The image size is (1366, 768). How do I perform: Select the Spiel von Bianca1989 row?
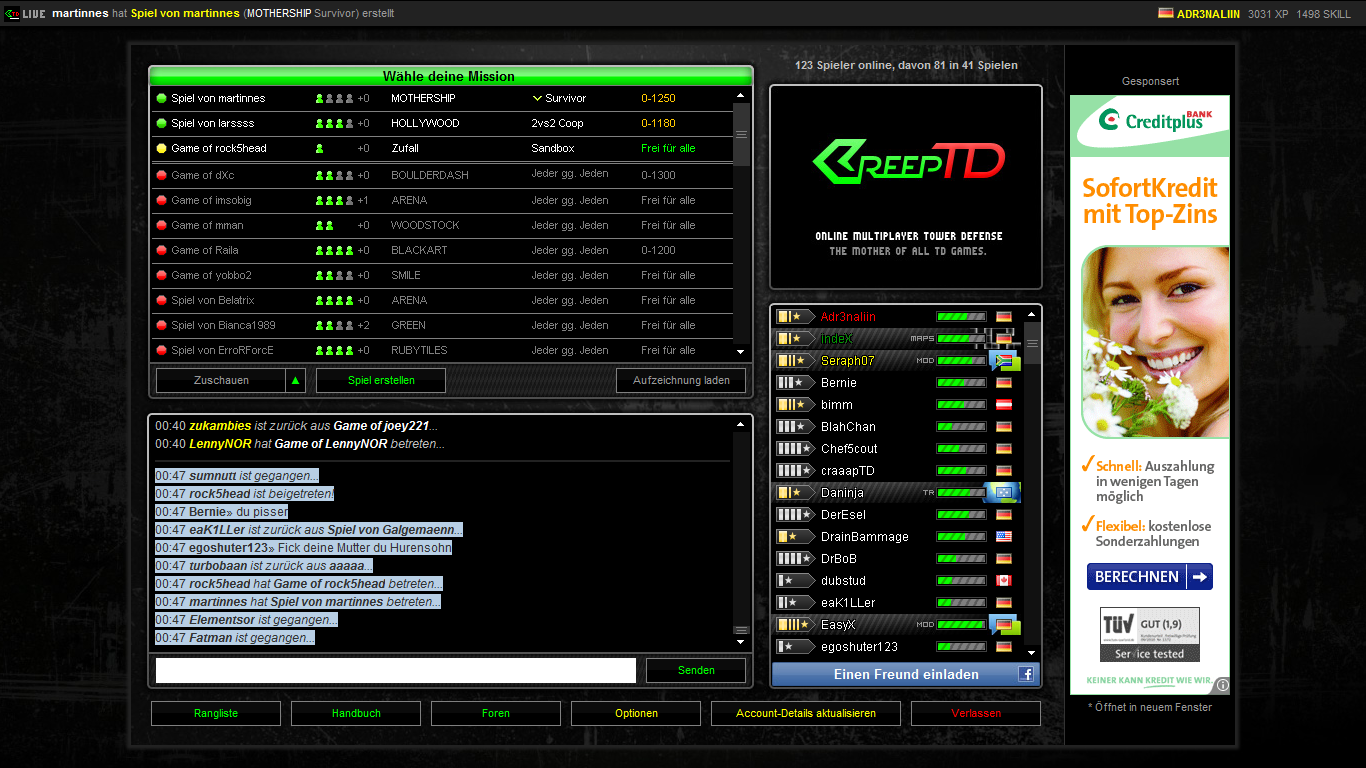(x=442, y=325)
